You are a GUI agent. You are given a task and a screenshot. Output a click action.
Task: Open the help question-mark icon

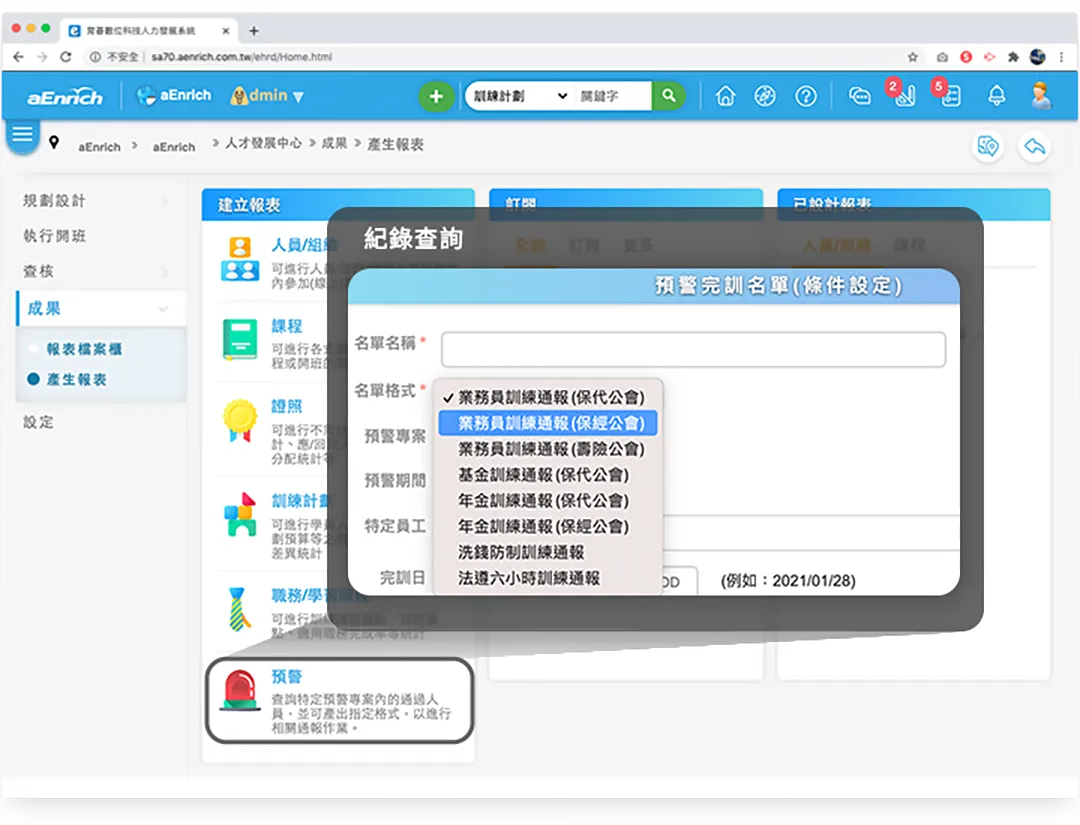pos(805,96)
